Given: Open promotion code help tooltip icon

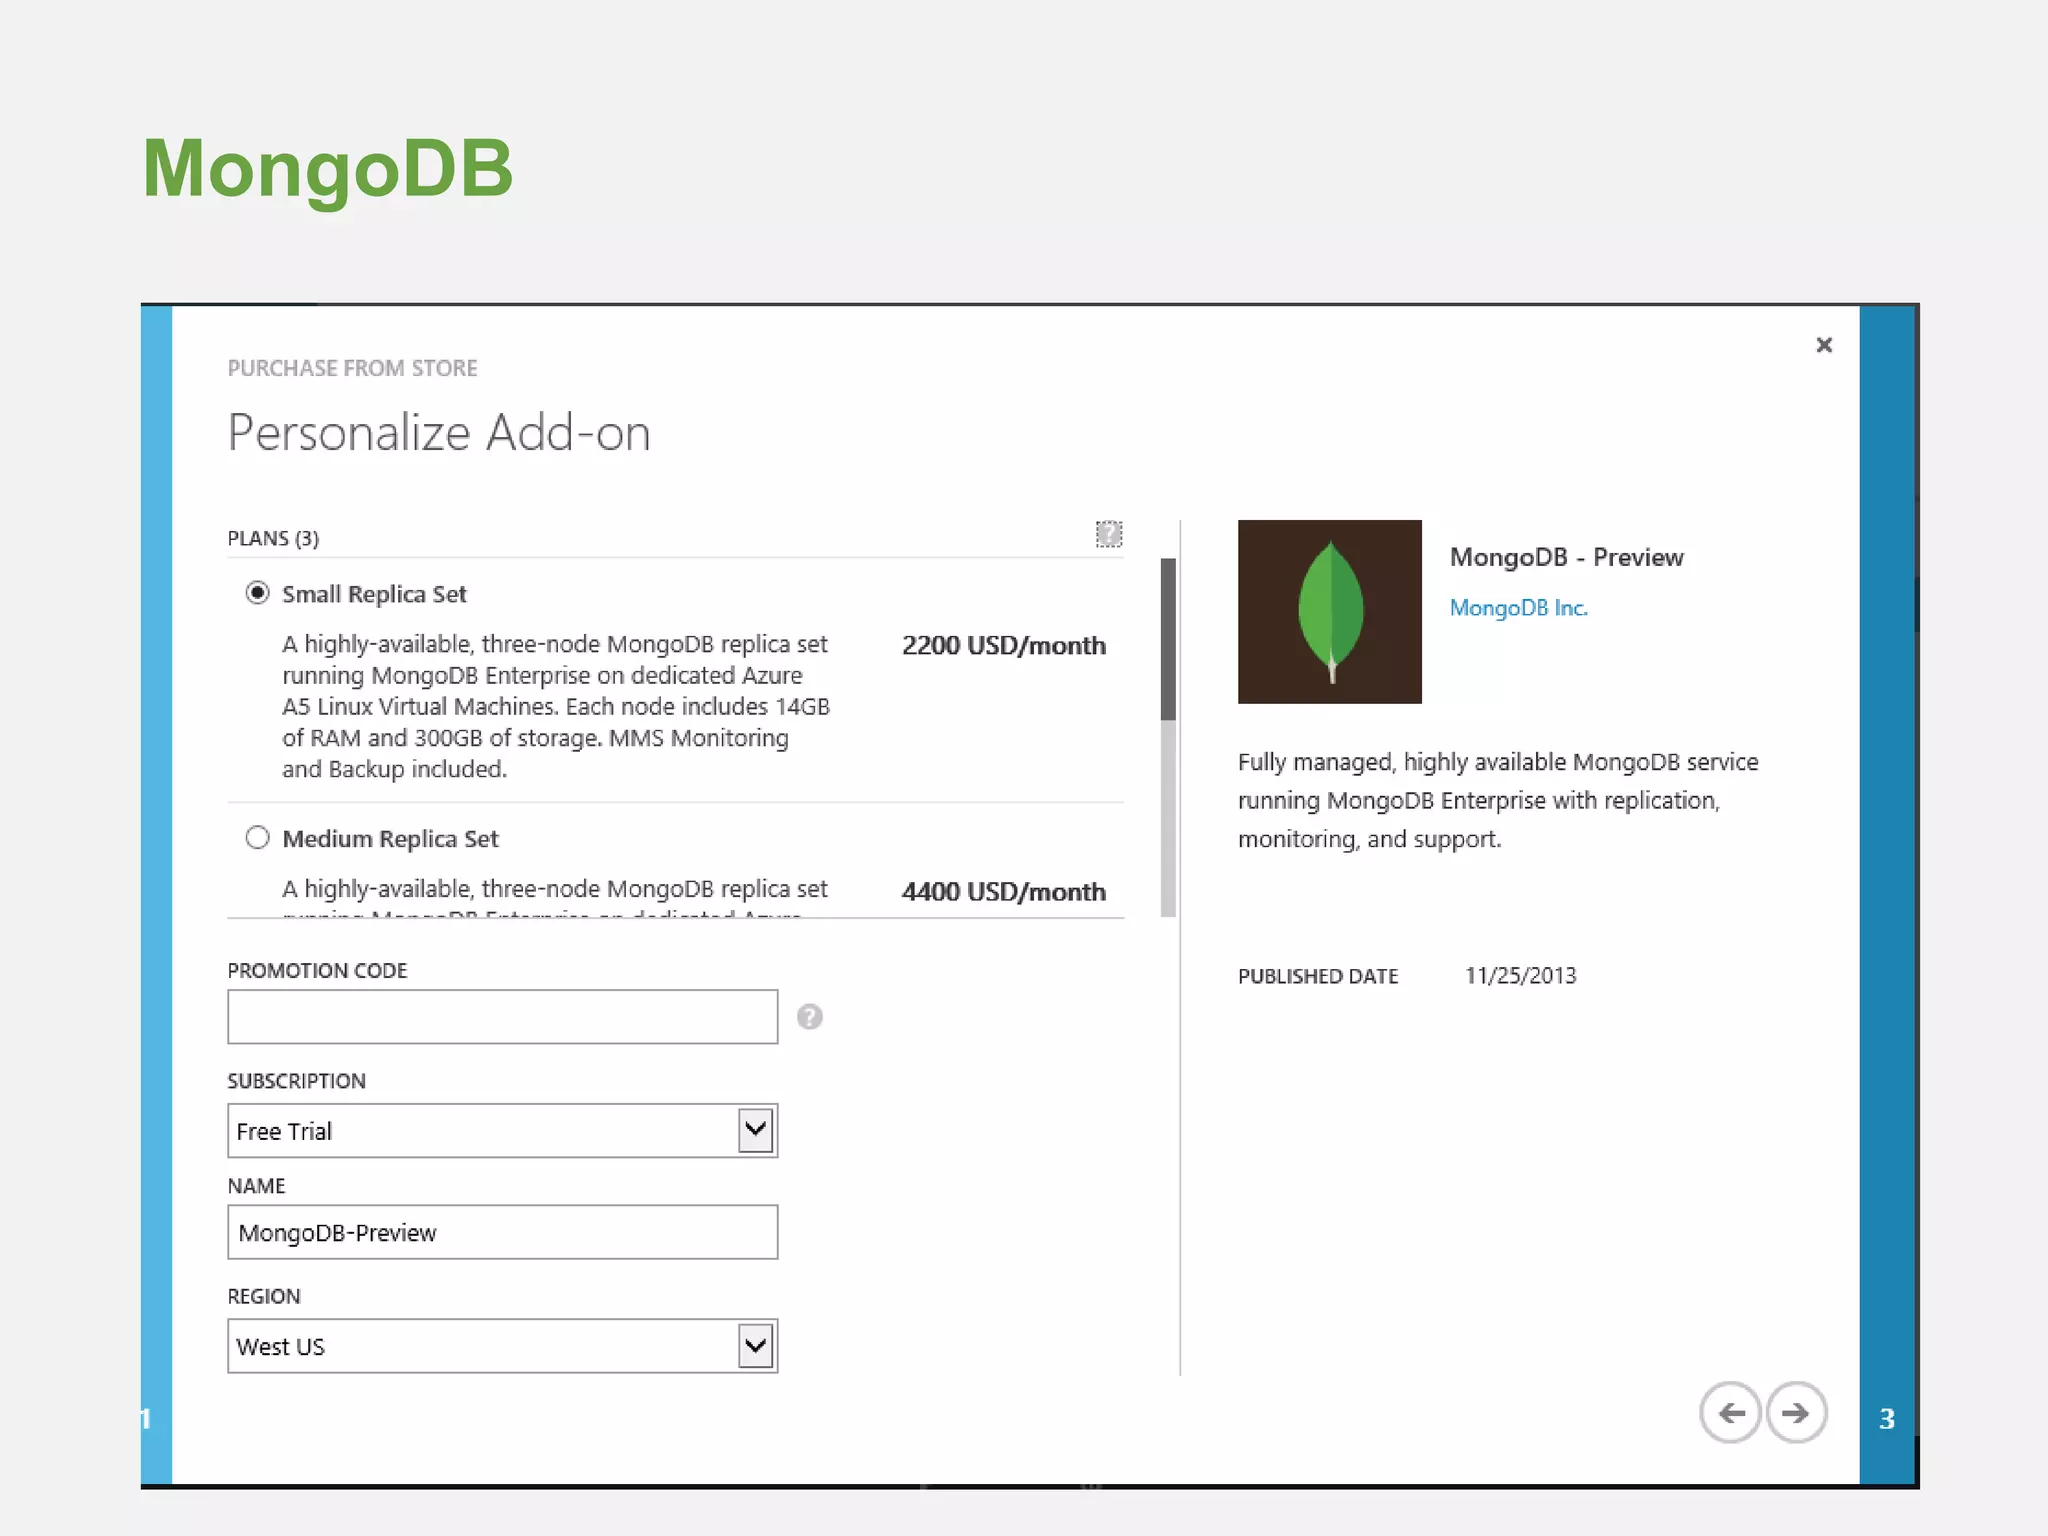Looking at the screenshot, I should (x=810, y=1017).
